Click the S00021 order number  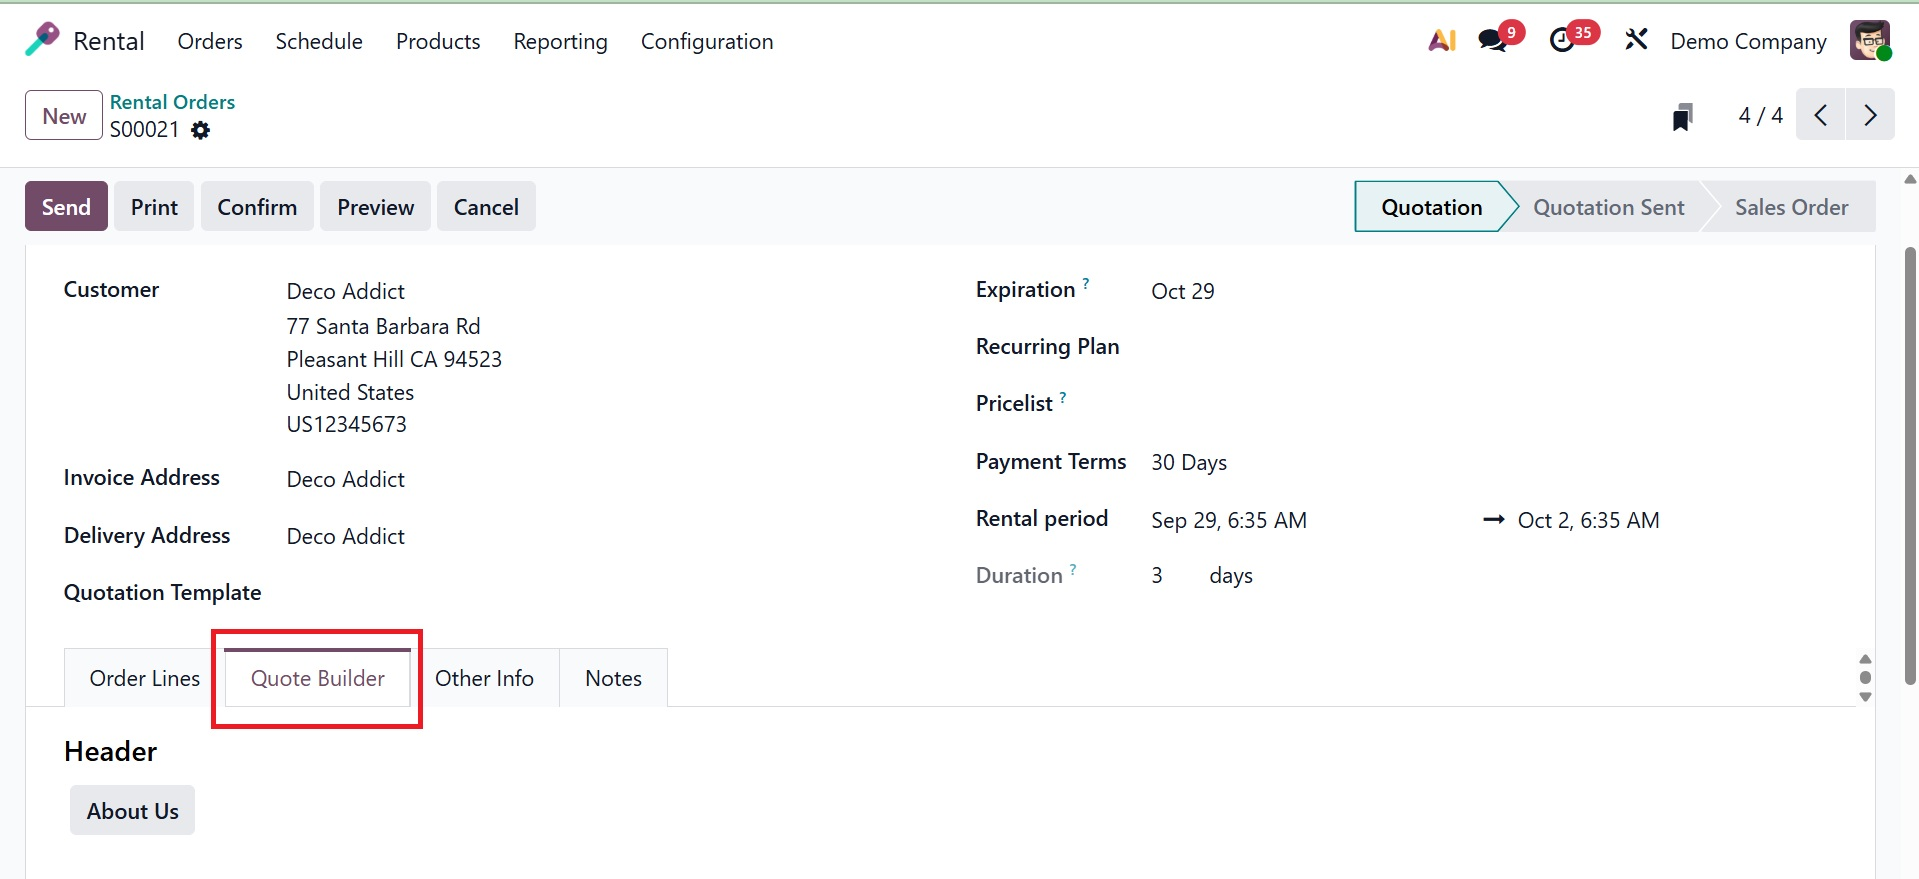click(x=145, y=130)
